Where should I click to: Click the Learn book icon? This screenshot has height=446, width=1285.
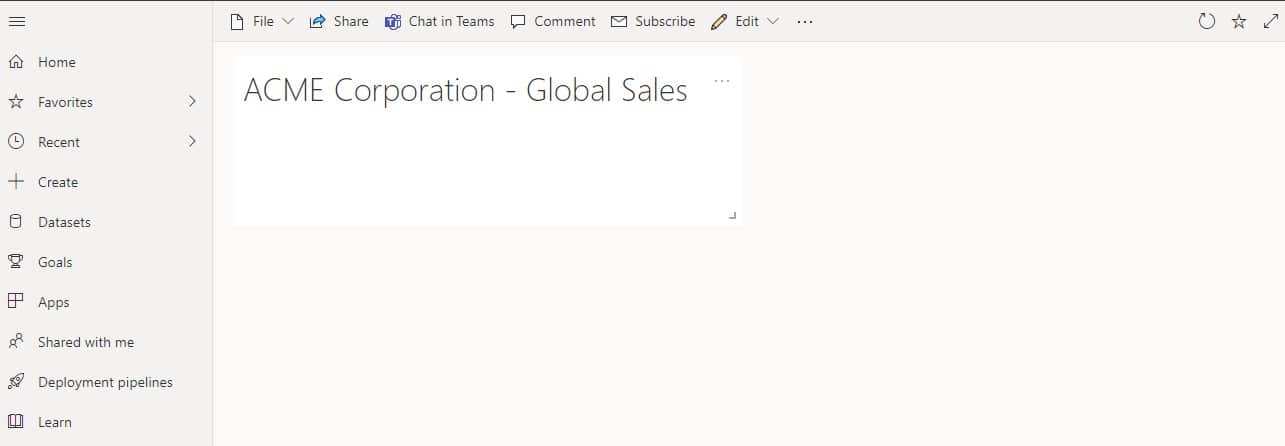click(x=16, y=422)
